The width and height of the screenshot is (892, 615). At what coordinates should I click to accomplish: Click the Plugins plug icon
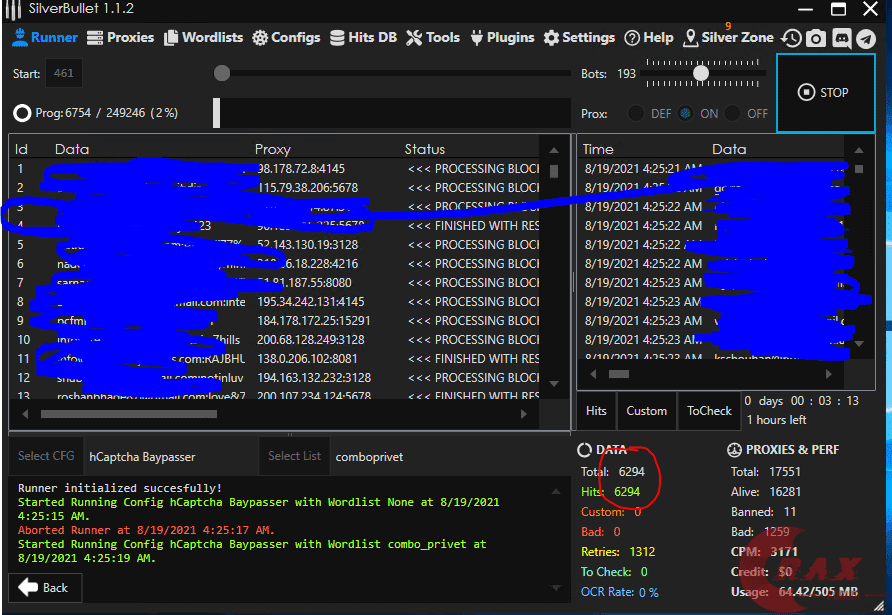tap(477, 38)
